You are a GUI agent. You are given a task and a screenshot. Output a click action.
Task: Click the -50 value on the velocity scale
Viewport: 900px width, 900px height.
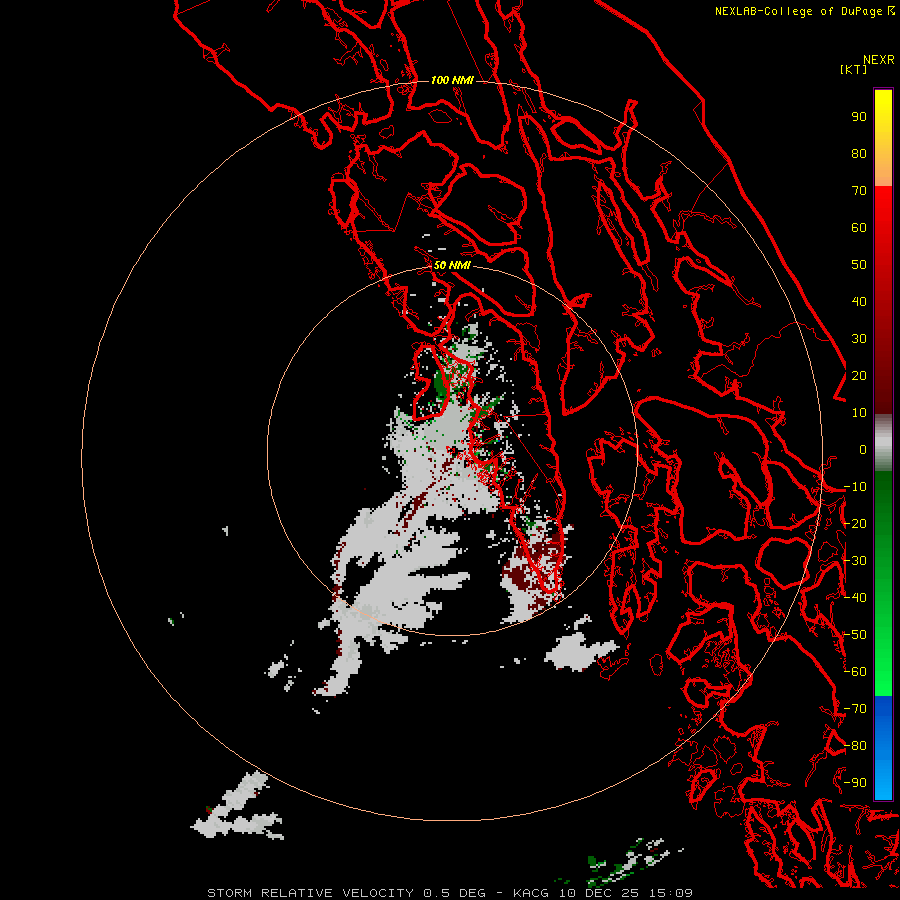[x=855, y=635]
